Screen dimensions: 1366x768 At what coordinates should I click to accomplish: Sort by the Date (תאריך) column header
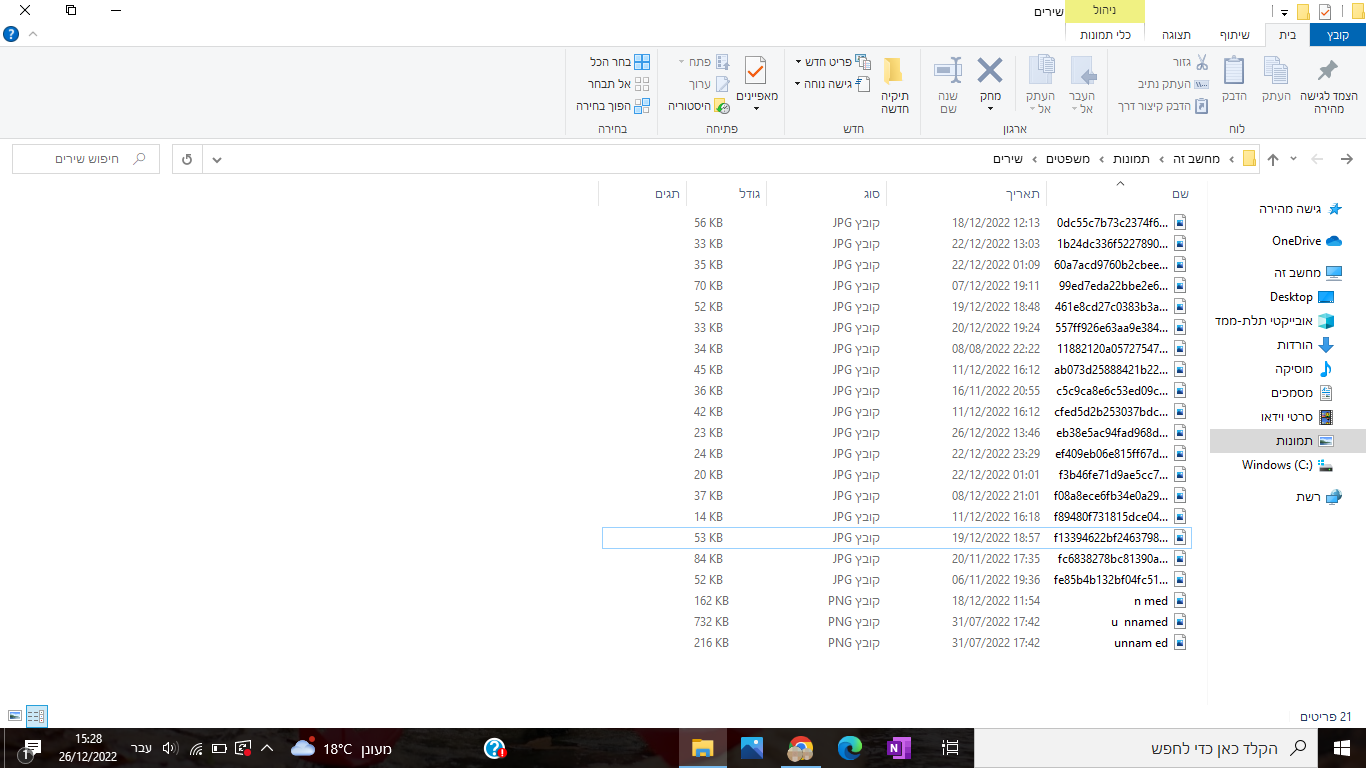point(967,193)
